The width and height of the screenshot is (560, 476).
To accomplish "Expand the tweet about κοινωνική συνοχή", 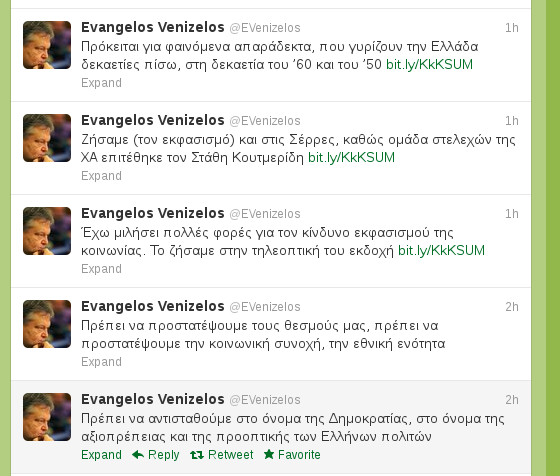I will [101, 362].
